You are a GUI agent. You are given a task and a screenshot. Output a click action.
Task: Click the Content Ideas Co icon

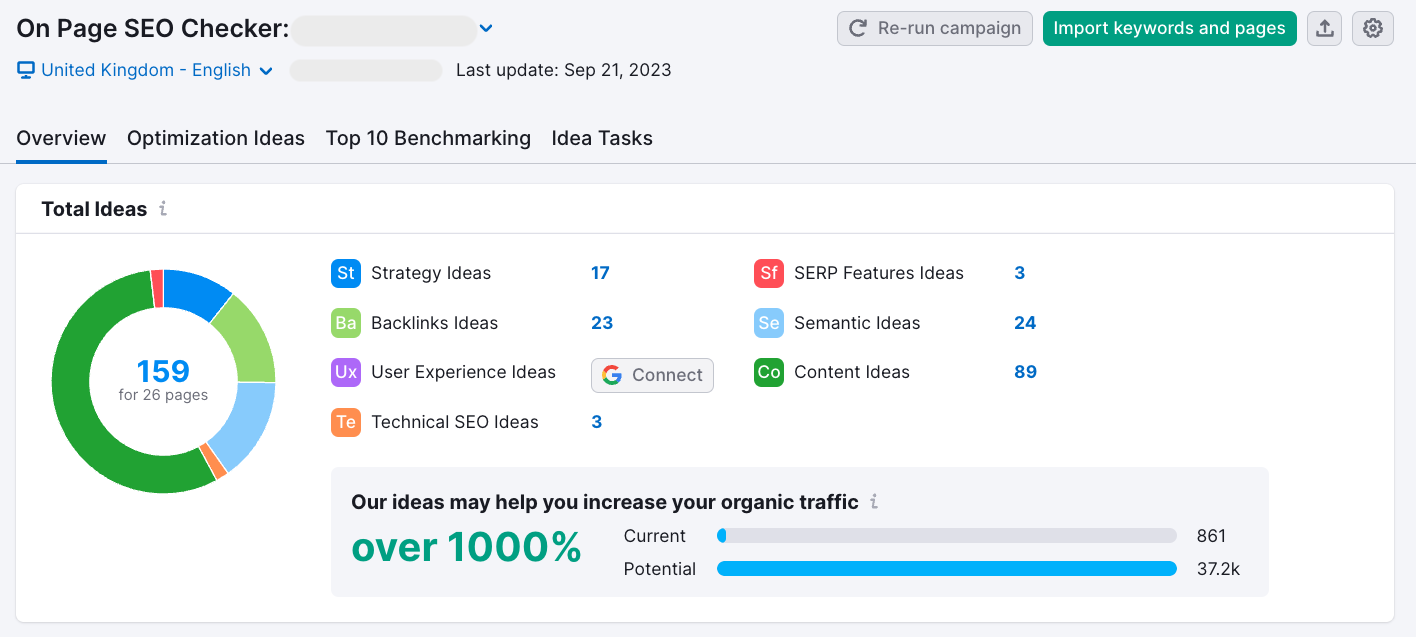tap(767, 372)
